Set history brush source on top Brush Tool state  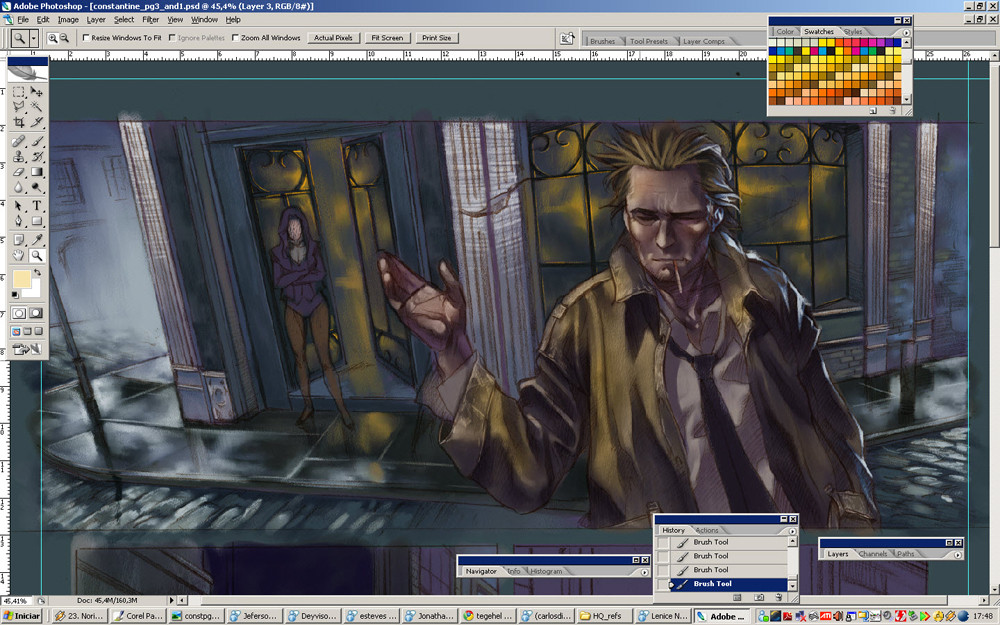pos(664,542)
